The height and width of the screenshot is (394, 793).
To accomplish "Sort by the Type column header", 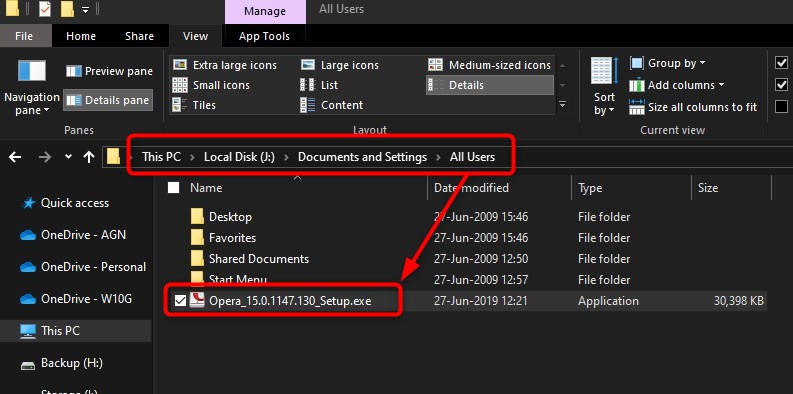I will pyautogui.click(x=590, y=188).
